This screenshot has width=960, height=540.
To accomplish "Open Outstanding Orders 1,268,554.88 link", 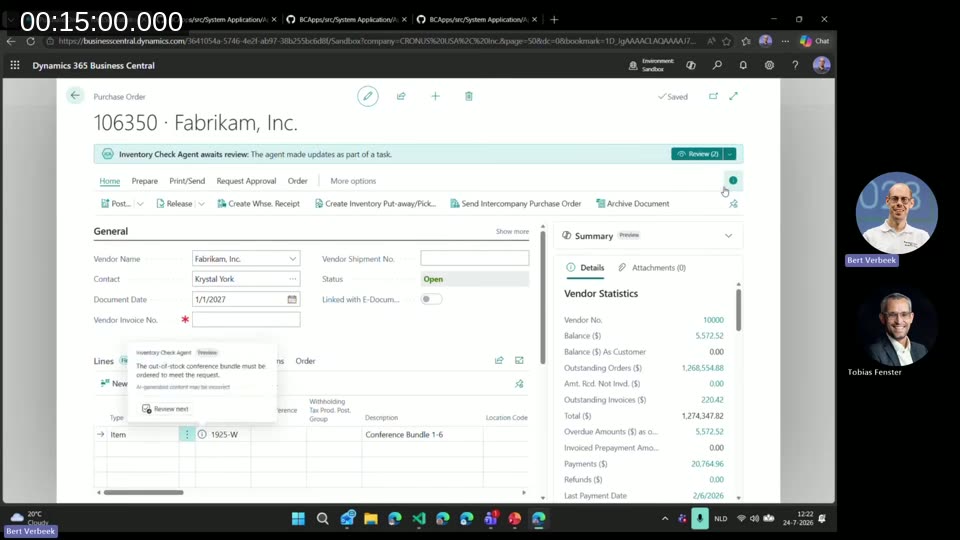I will (702, 368).
